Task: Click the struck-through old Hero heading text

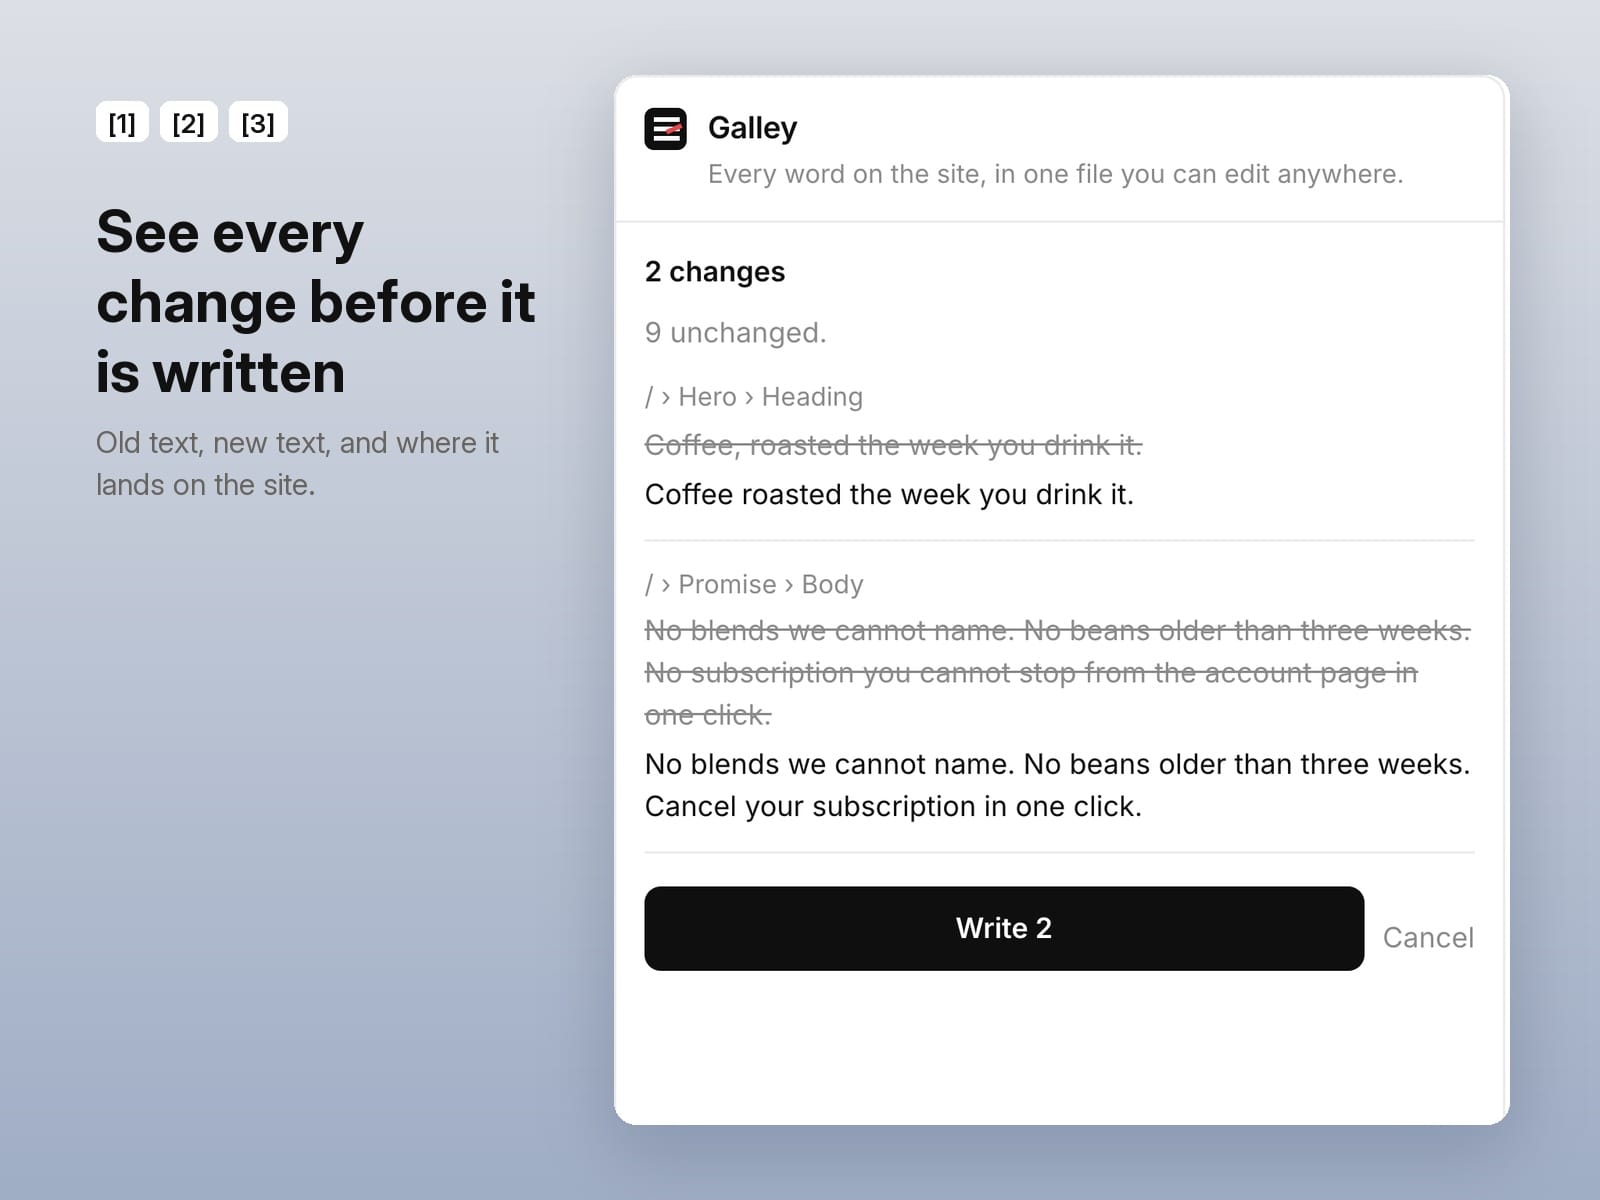Action: point(893,445)
